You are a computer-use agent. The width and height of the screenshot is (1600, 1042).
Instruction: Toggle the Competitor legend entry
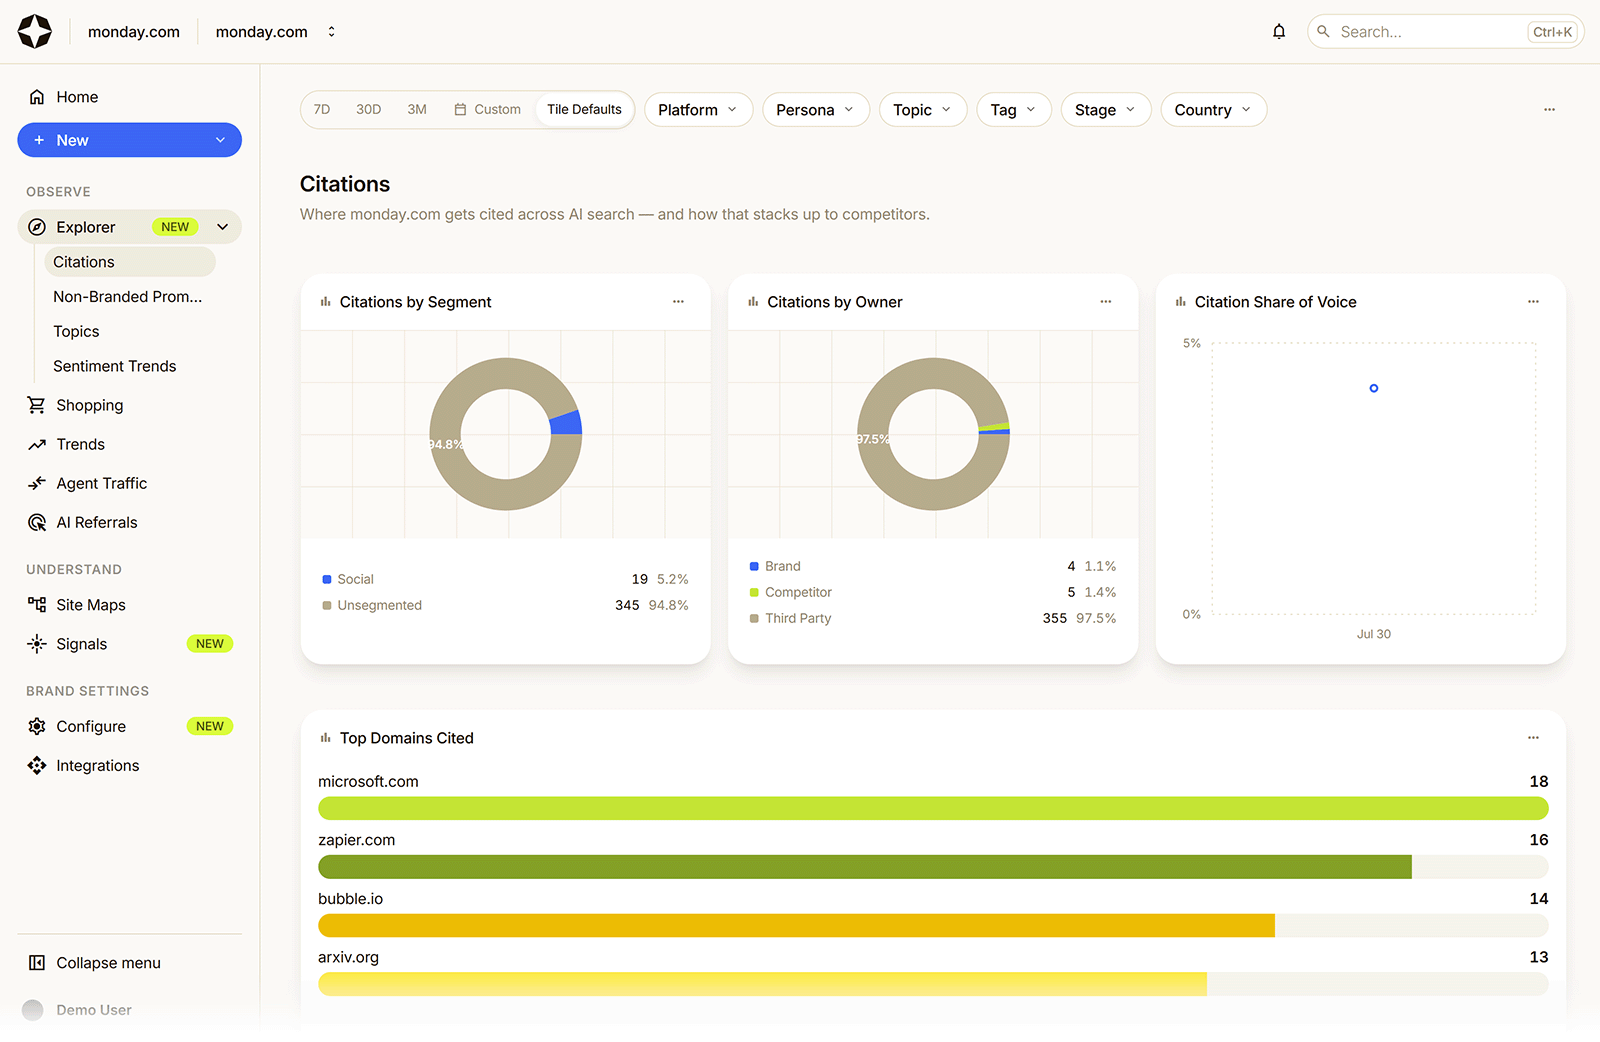tap(791, 592)
